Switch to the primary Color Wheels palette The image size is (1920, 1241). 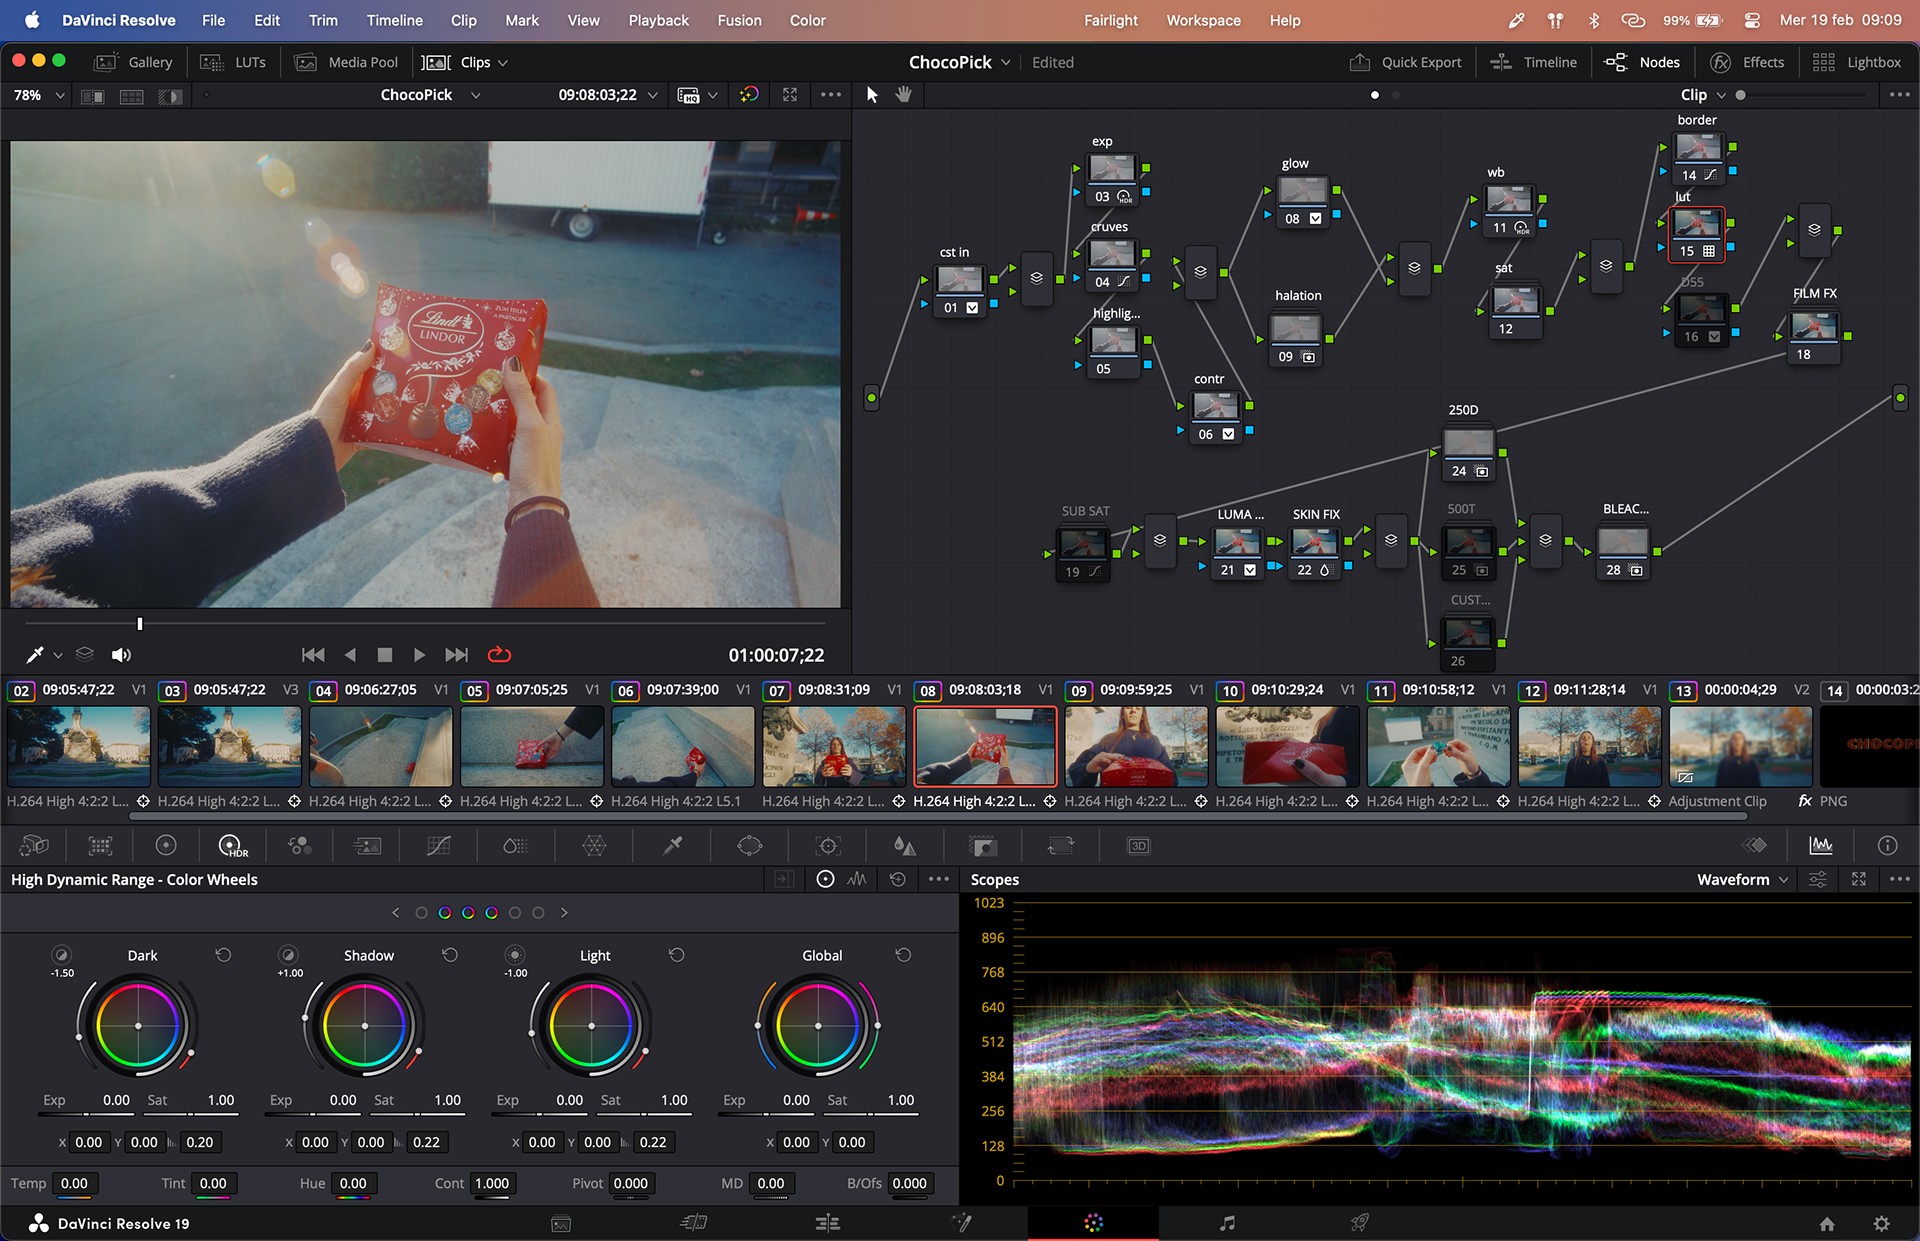coord(166,846)
